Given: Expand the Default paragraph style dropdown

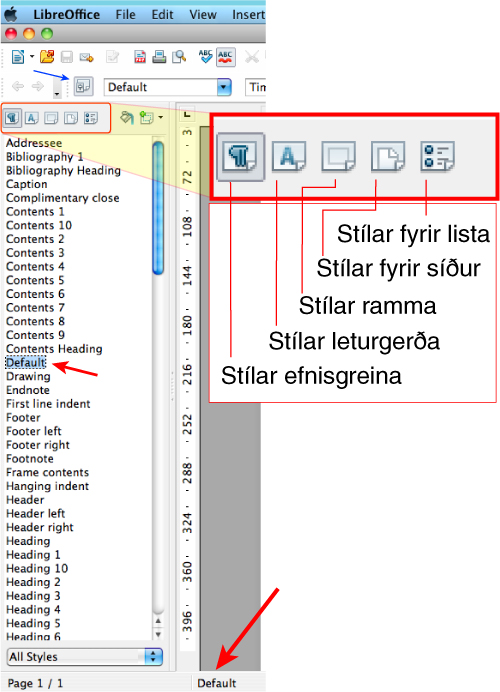Looking at the screenshot, I should click(224, 87).
